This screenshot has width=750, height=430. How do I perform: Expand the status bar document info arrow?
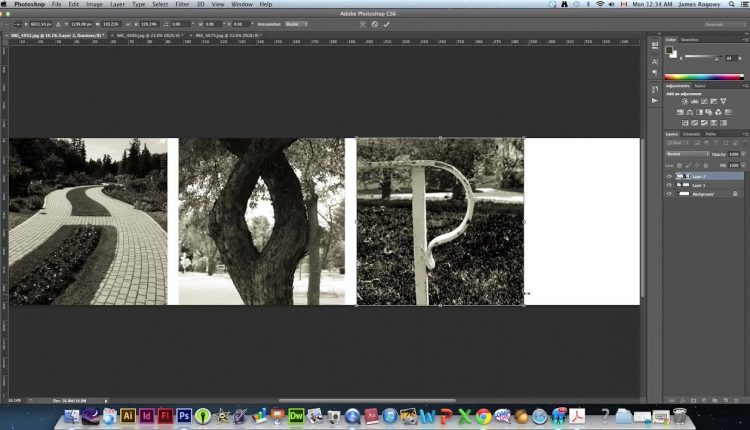(x=106, y=401)
